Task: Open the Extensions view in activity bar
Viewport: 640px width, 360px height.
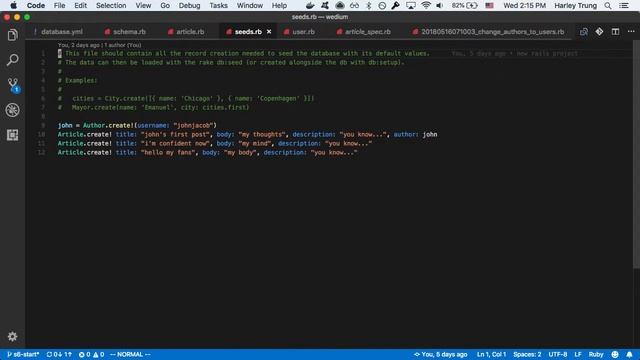Action: [x=13, y=135]
